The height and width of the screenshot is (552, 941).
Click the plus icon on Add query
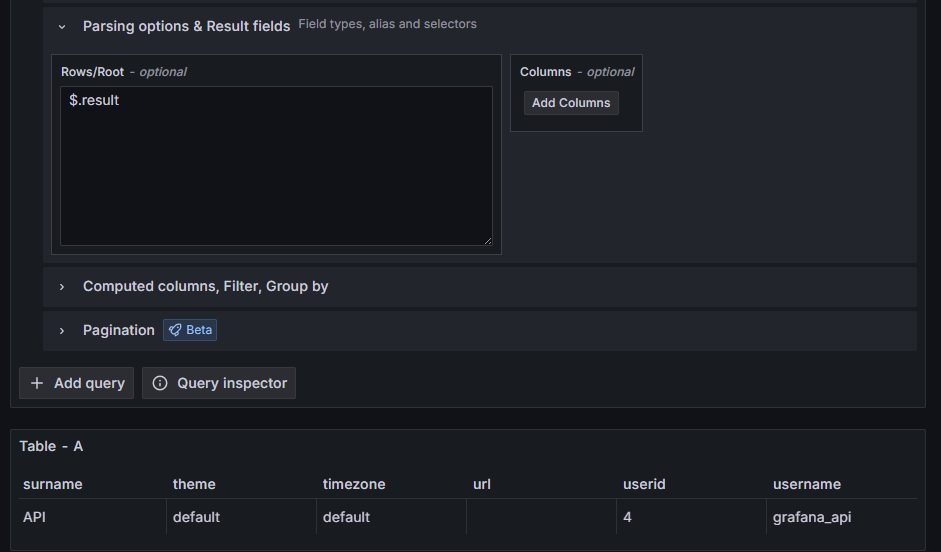(x=37, y=383)
